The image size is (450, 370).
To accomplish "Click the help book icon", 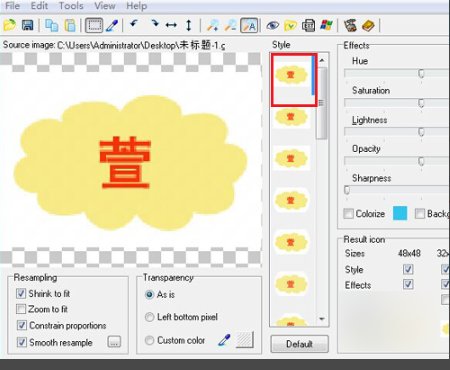I will pyautogui.click(x=368, y=26).
